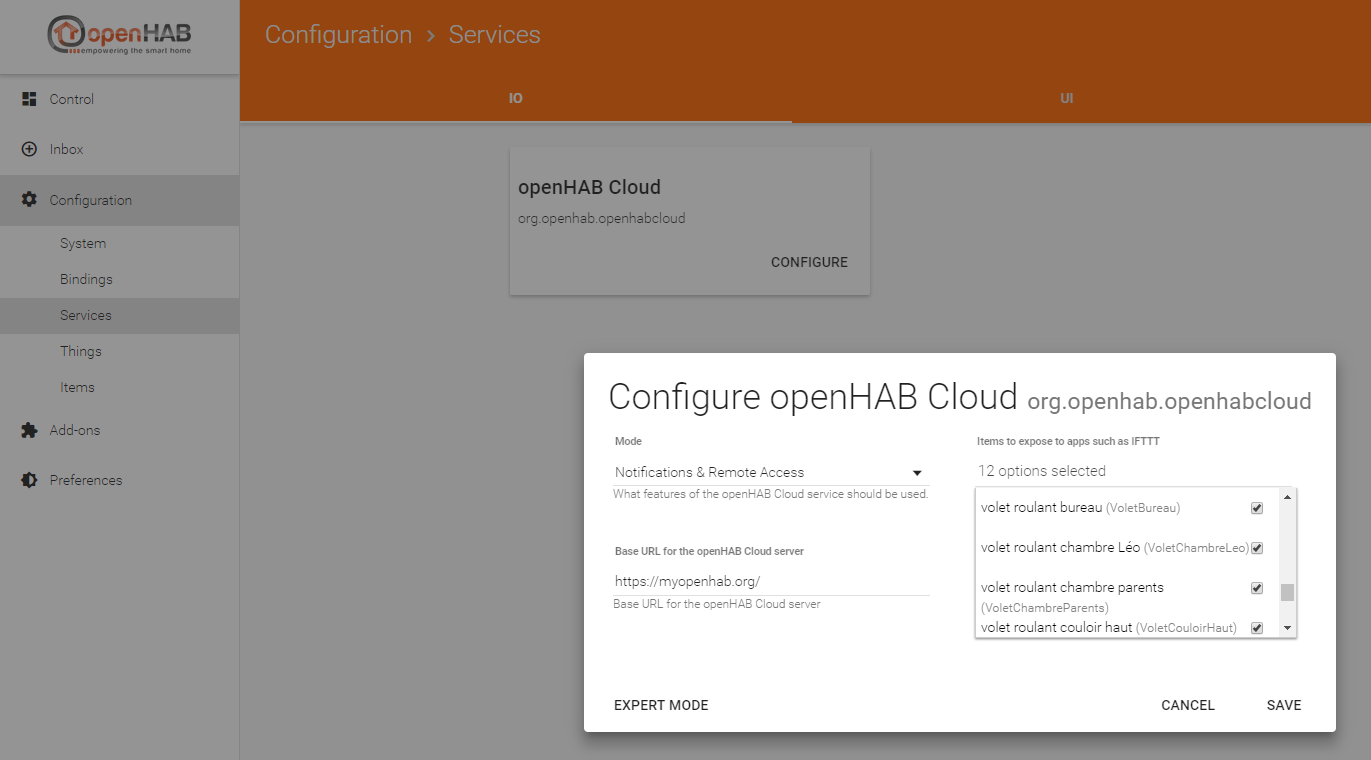This screenshot has width=1371, height=760.
Task: Click the EXPERT MODE button
Action: 661,705
